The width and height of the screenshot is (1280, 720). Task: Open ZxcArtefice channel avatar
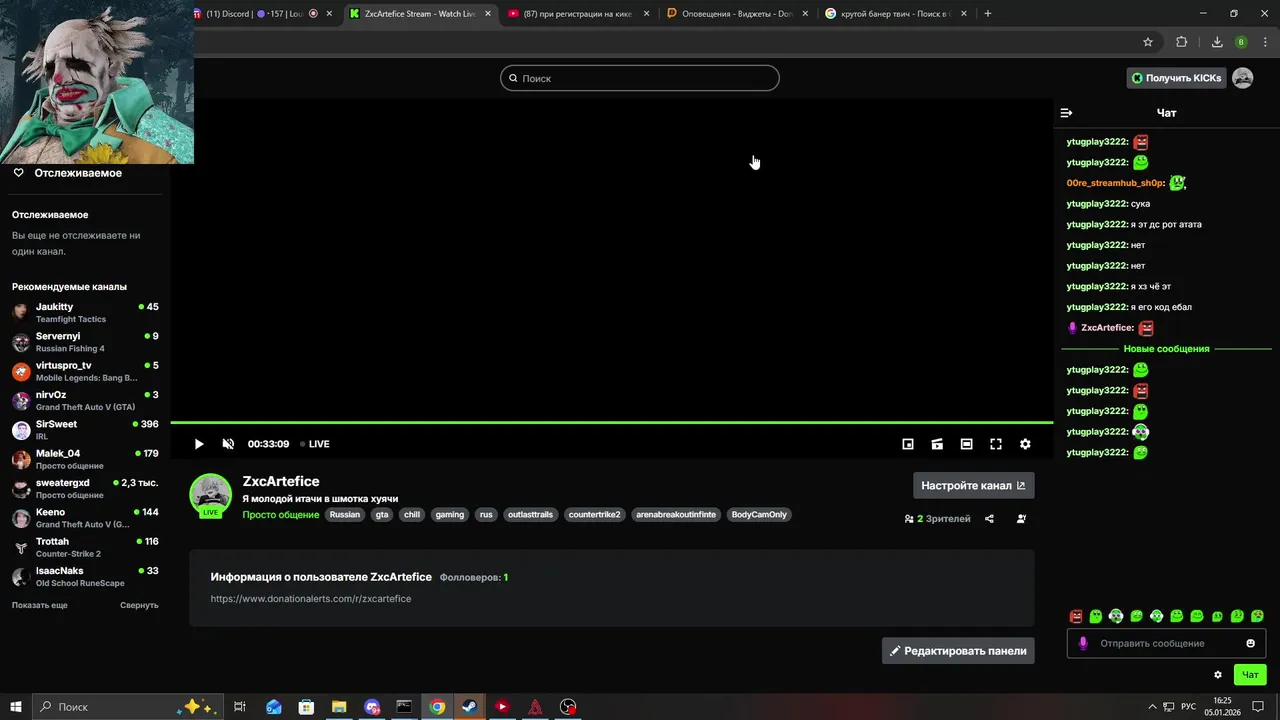point(211,495)
